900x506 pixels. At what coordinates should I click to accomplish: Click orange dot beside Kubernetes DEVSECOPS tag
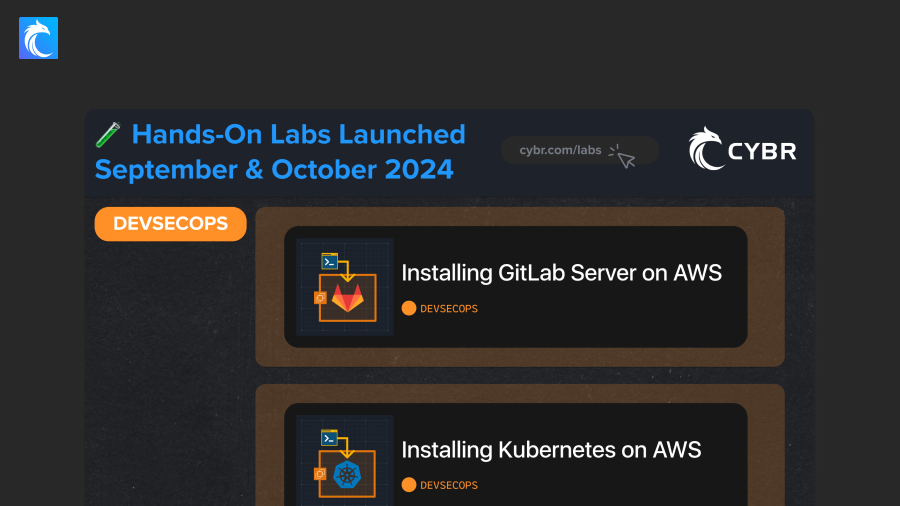point(409,485)
